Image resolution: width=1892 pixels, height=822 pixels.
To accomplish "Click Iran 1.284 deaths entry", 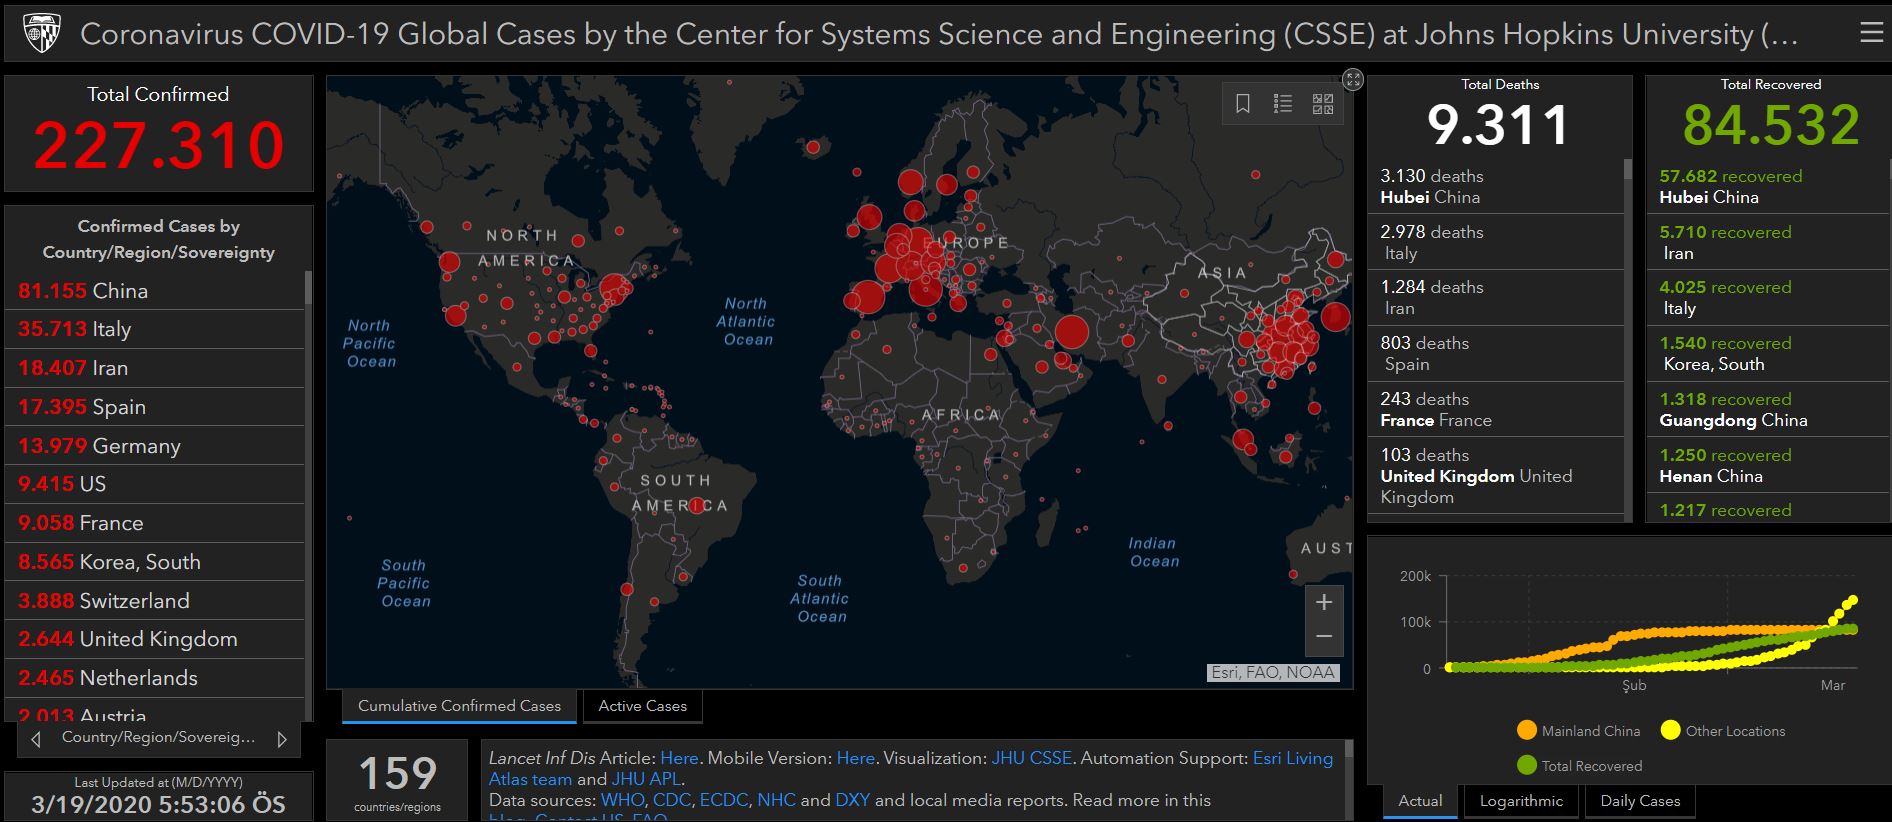I will coord(1495,297).
